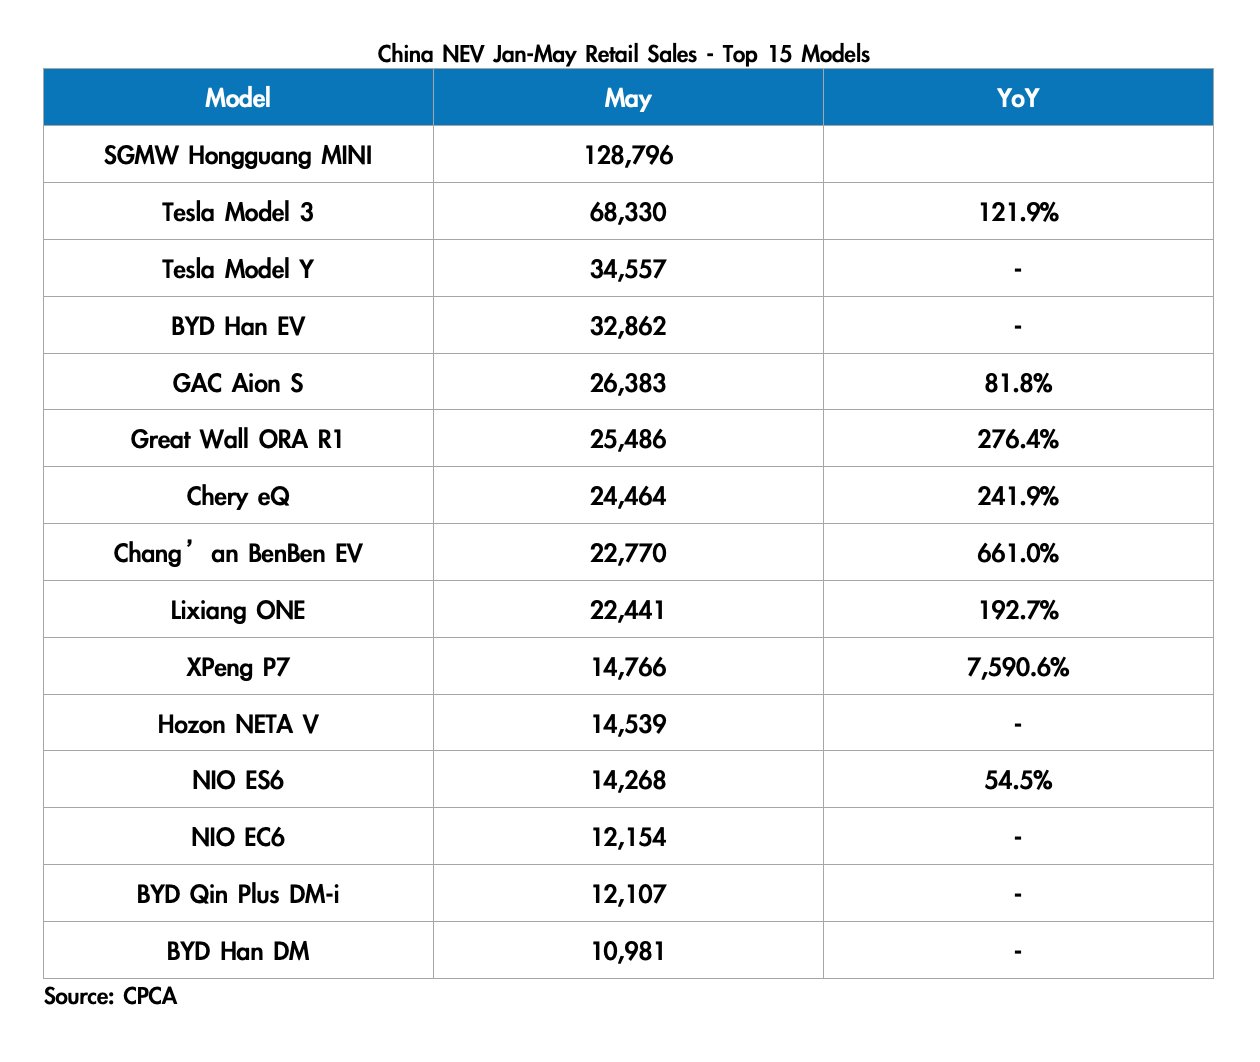Click the Source: CPCA footnote text
1260x1062 pixels.
(x=110, y=997)
